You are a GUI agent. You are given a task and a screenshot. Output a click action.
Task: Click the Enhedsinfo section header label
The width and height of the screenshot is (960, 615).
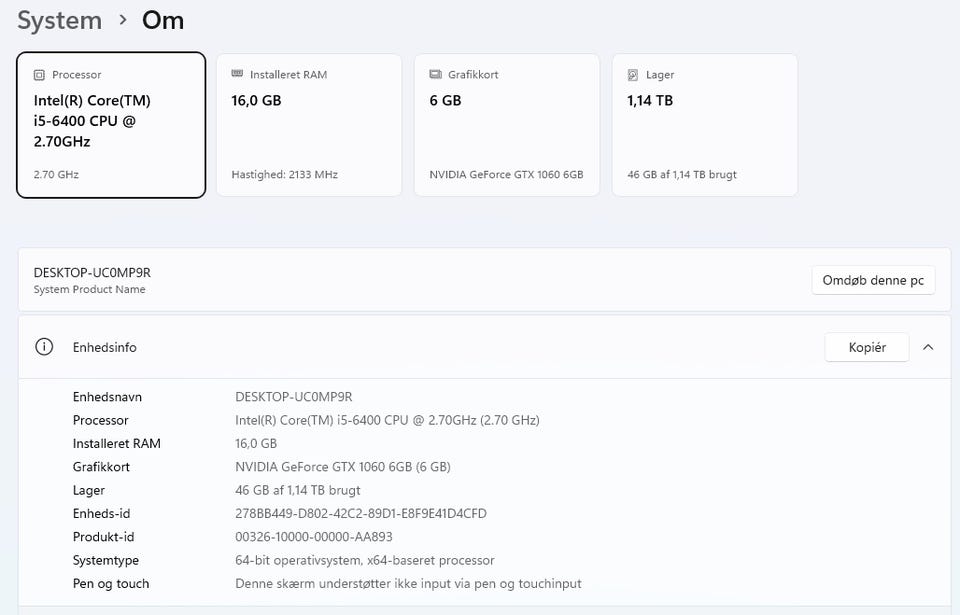click(105, 347)
